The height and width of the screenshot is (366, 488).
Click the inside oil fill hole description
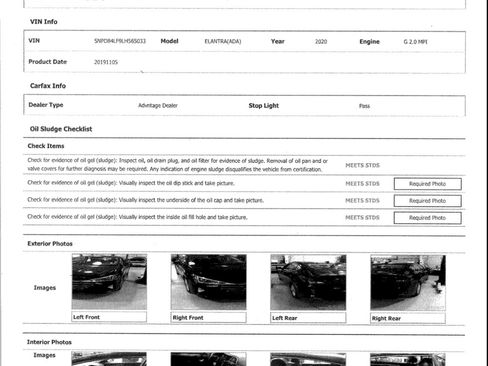(x=137, y=217)
